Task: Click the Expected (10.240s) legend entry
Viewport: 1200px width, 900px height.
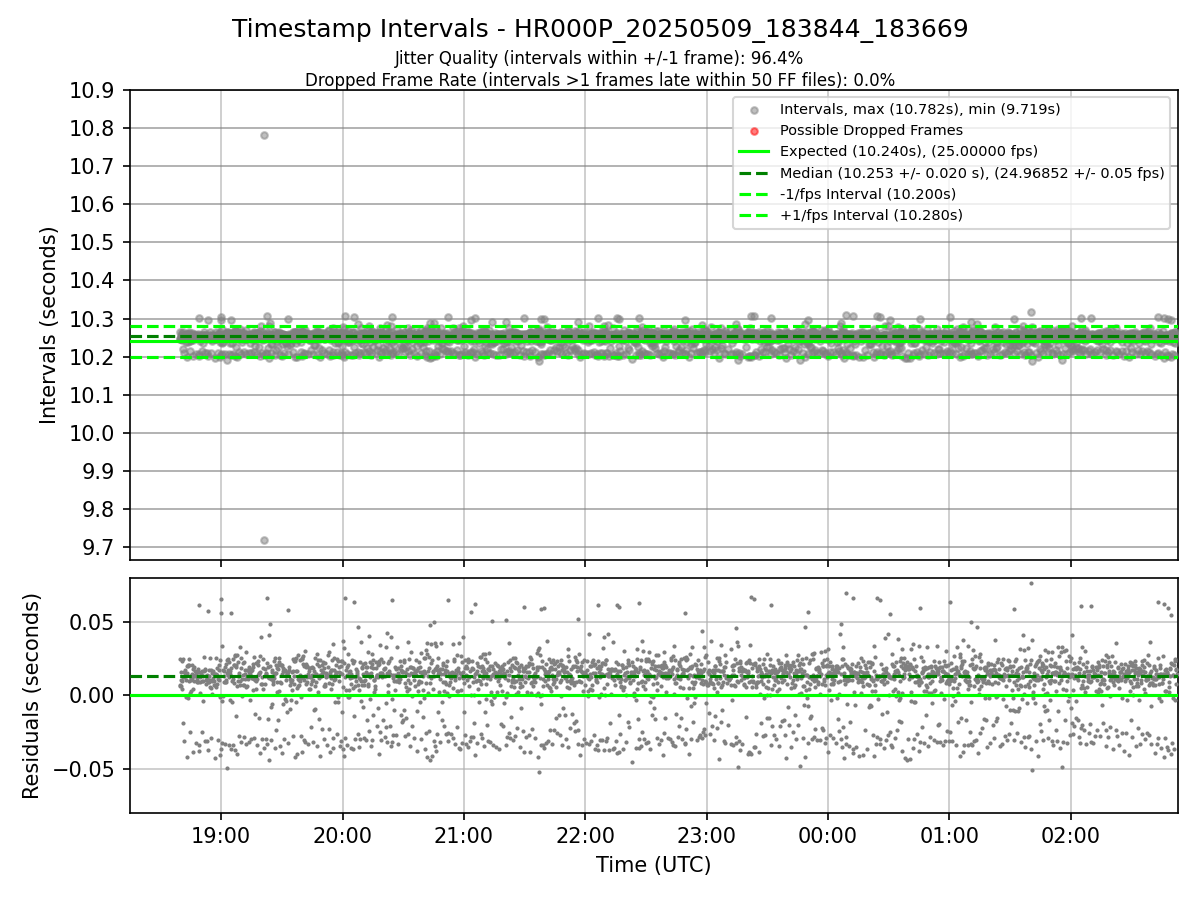Action: (x=909, y=151)
